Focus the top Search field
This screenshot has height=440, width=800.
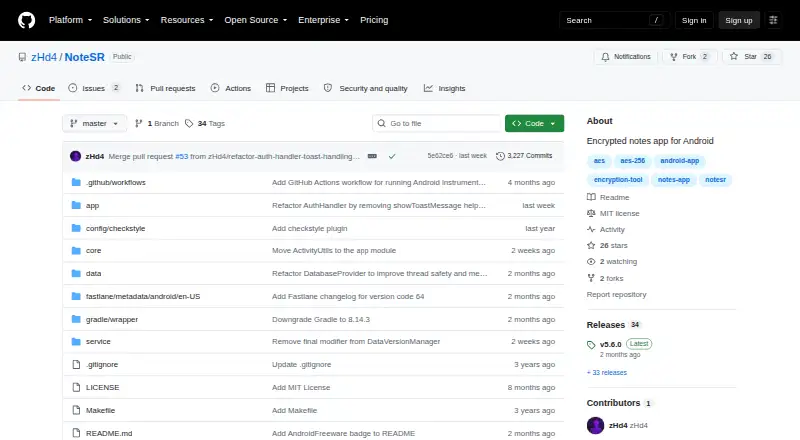point(614,20)
